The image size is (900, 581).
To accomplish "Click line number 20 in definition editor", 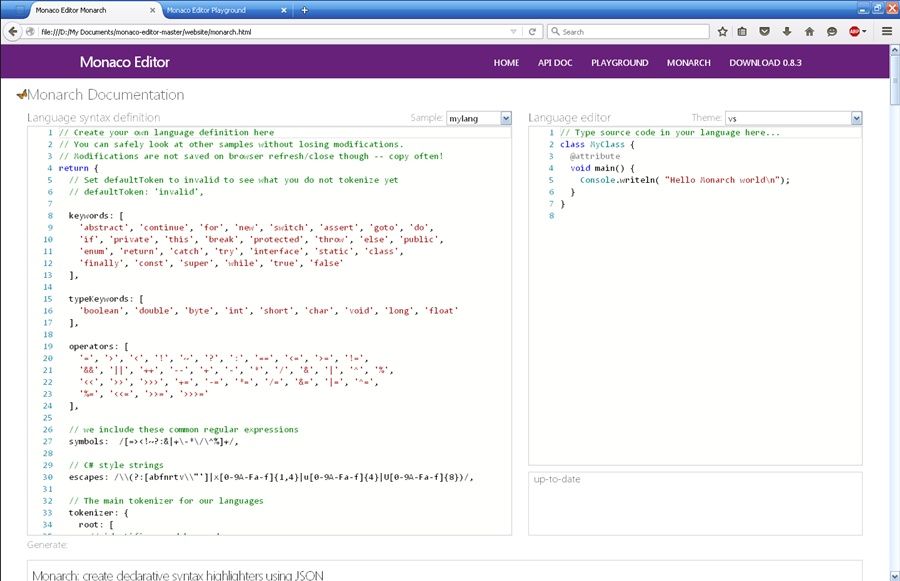I will pos(48,358).
